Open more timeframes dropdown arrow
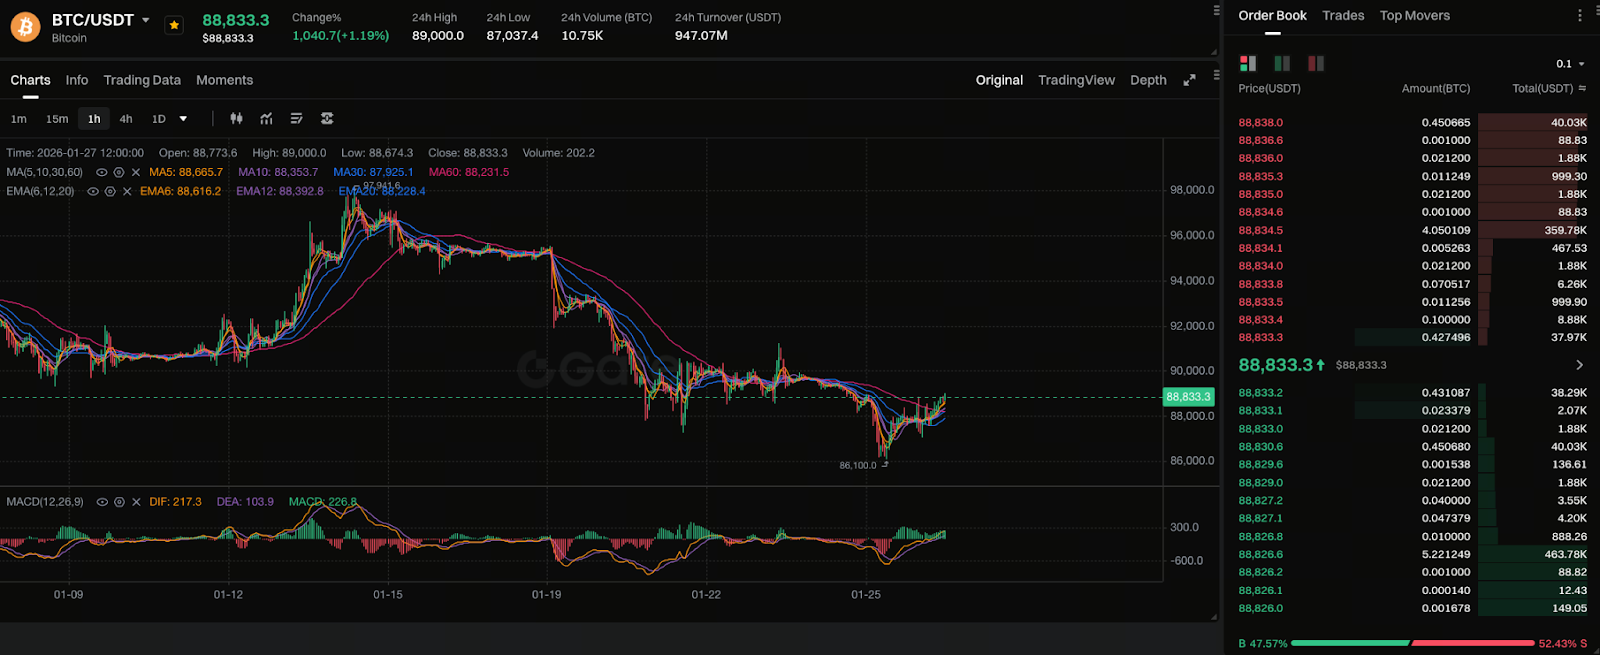This screenshot has width=1600, height=655. 183,119
